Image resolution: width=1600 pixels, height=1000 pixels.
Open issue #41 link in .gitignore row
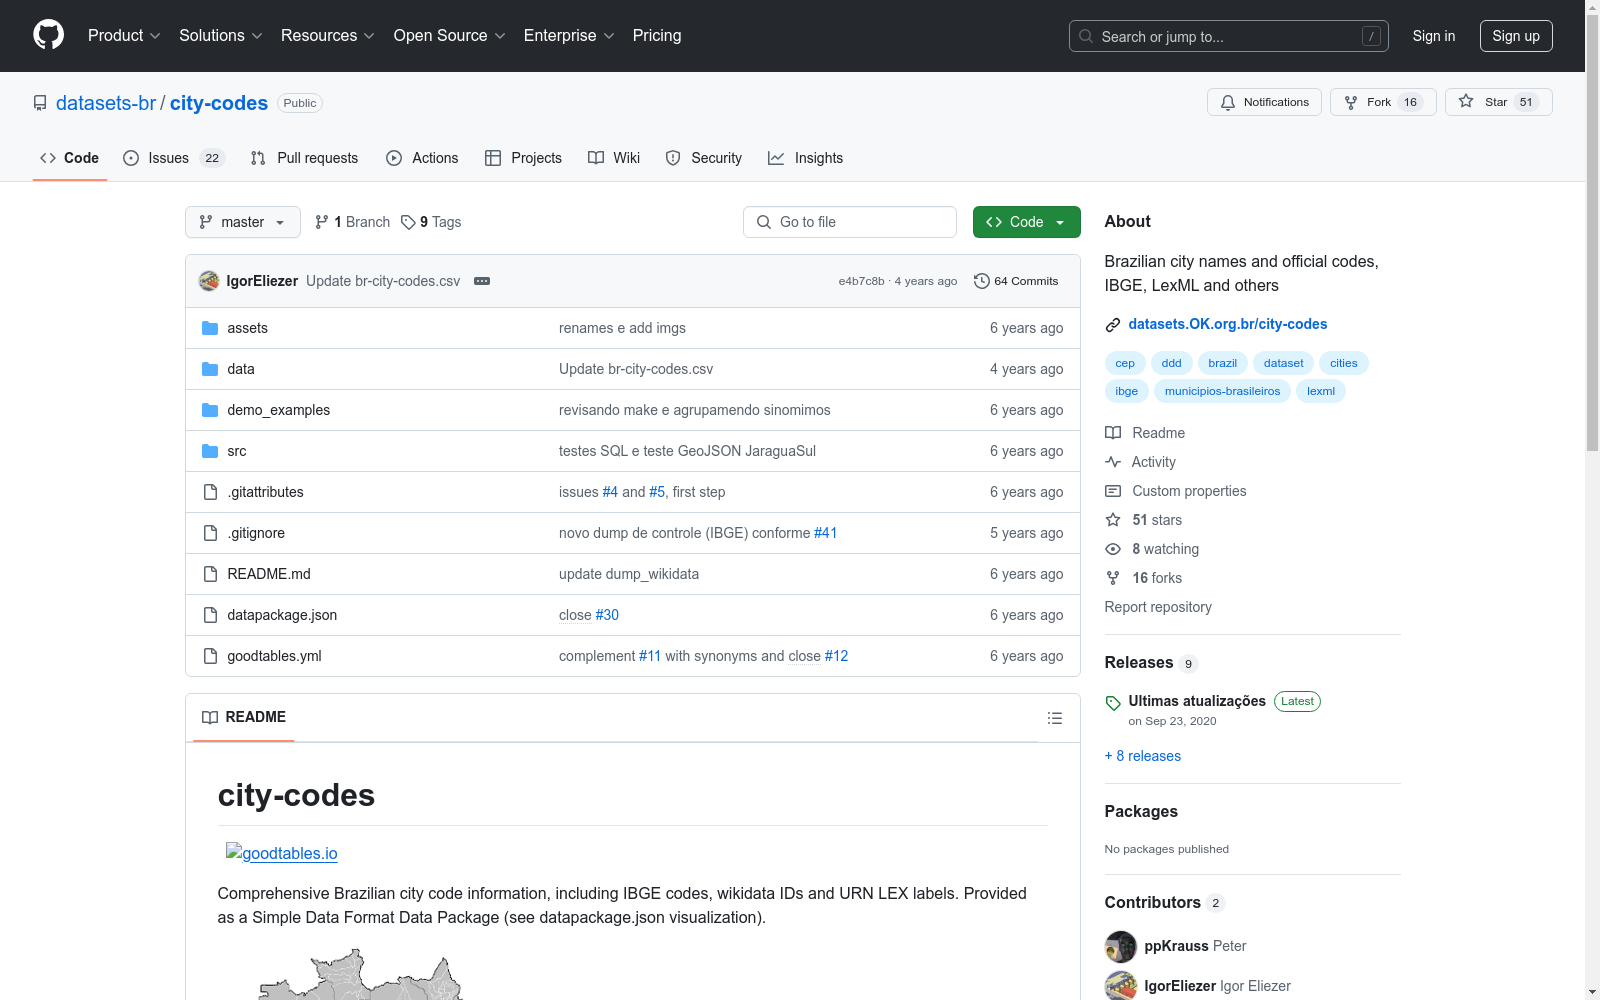click(825, 533)
